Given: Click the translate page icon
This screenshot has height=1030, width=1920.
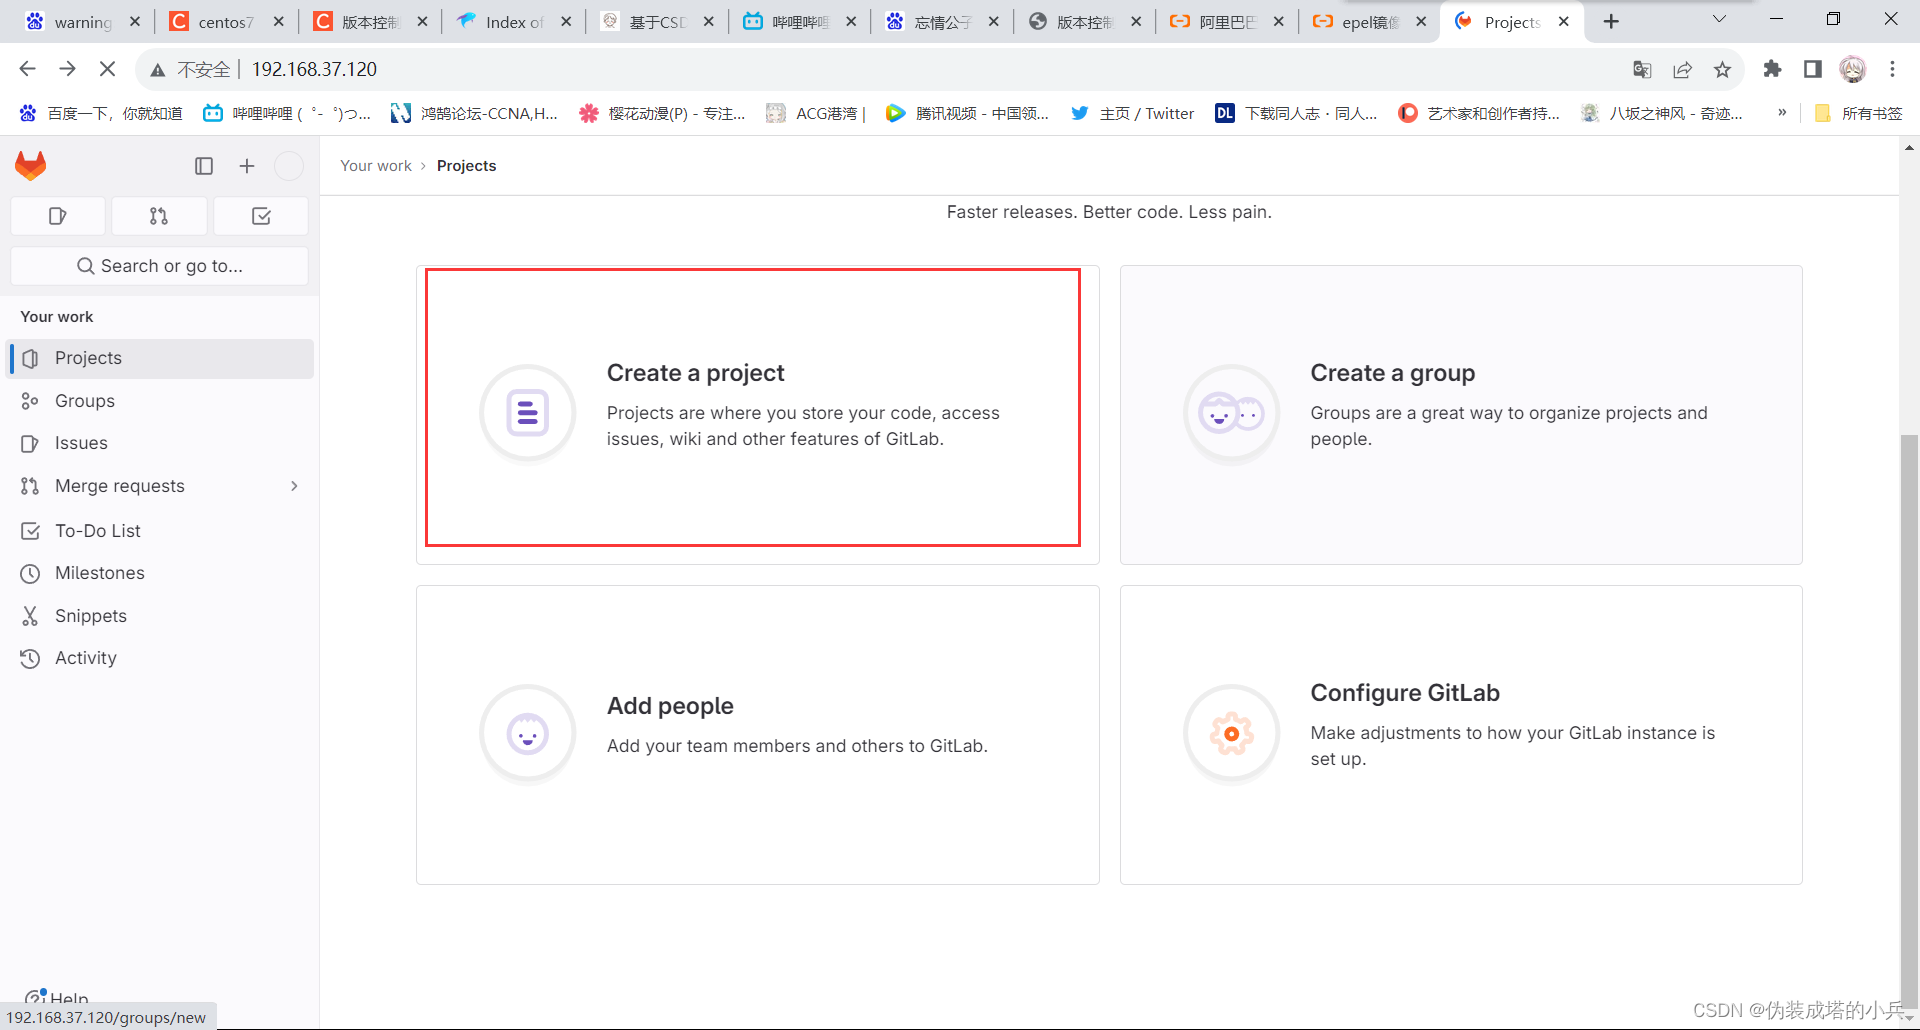Looking at the screenshot, I should point(1642,69).
